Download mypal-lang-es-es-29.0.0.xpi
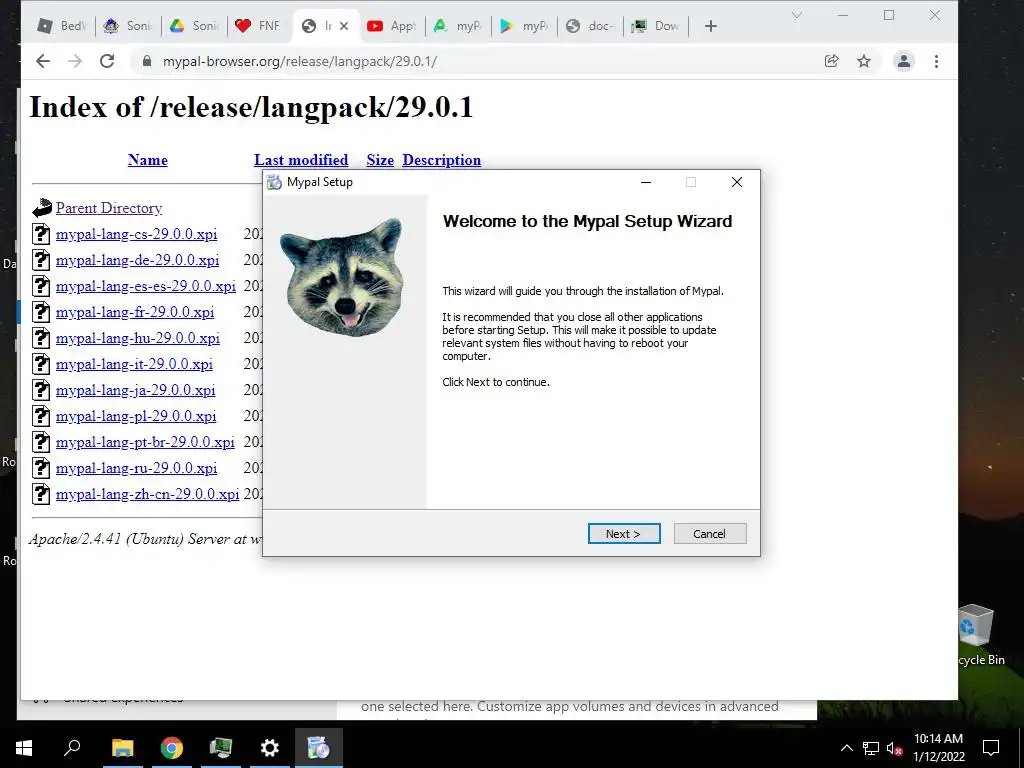1024x768 pixels. click(x=146, y=286)
